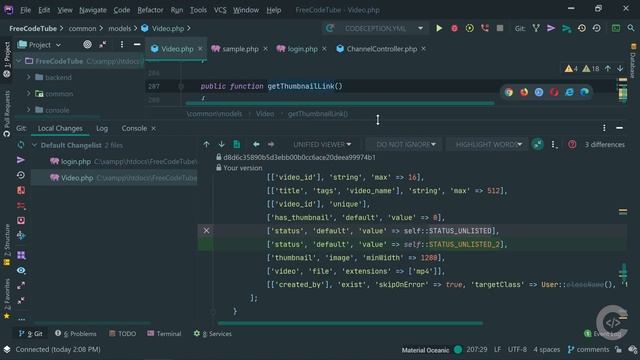The height and width of the screenshot is (360, 640).
Task: Toggle Database tool window sidebar button
Action: point(633,61)
